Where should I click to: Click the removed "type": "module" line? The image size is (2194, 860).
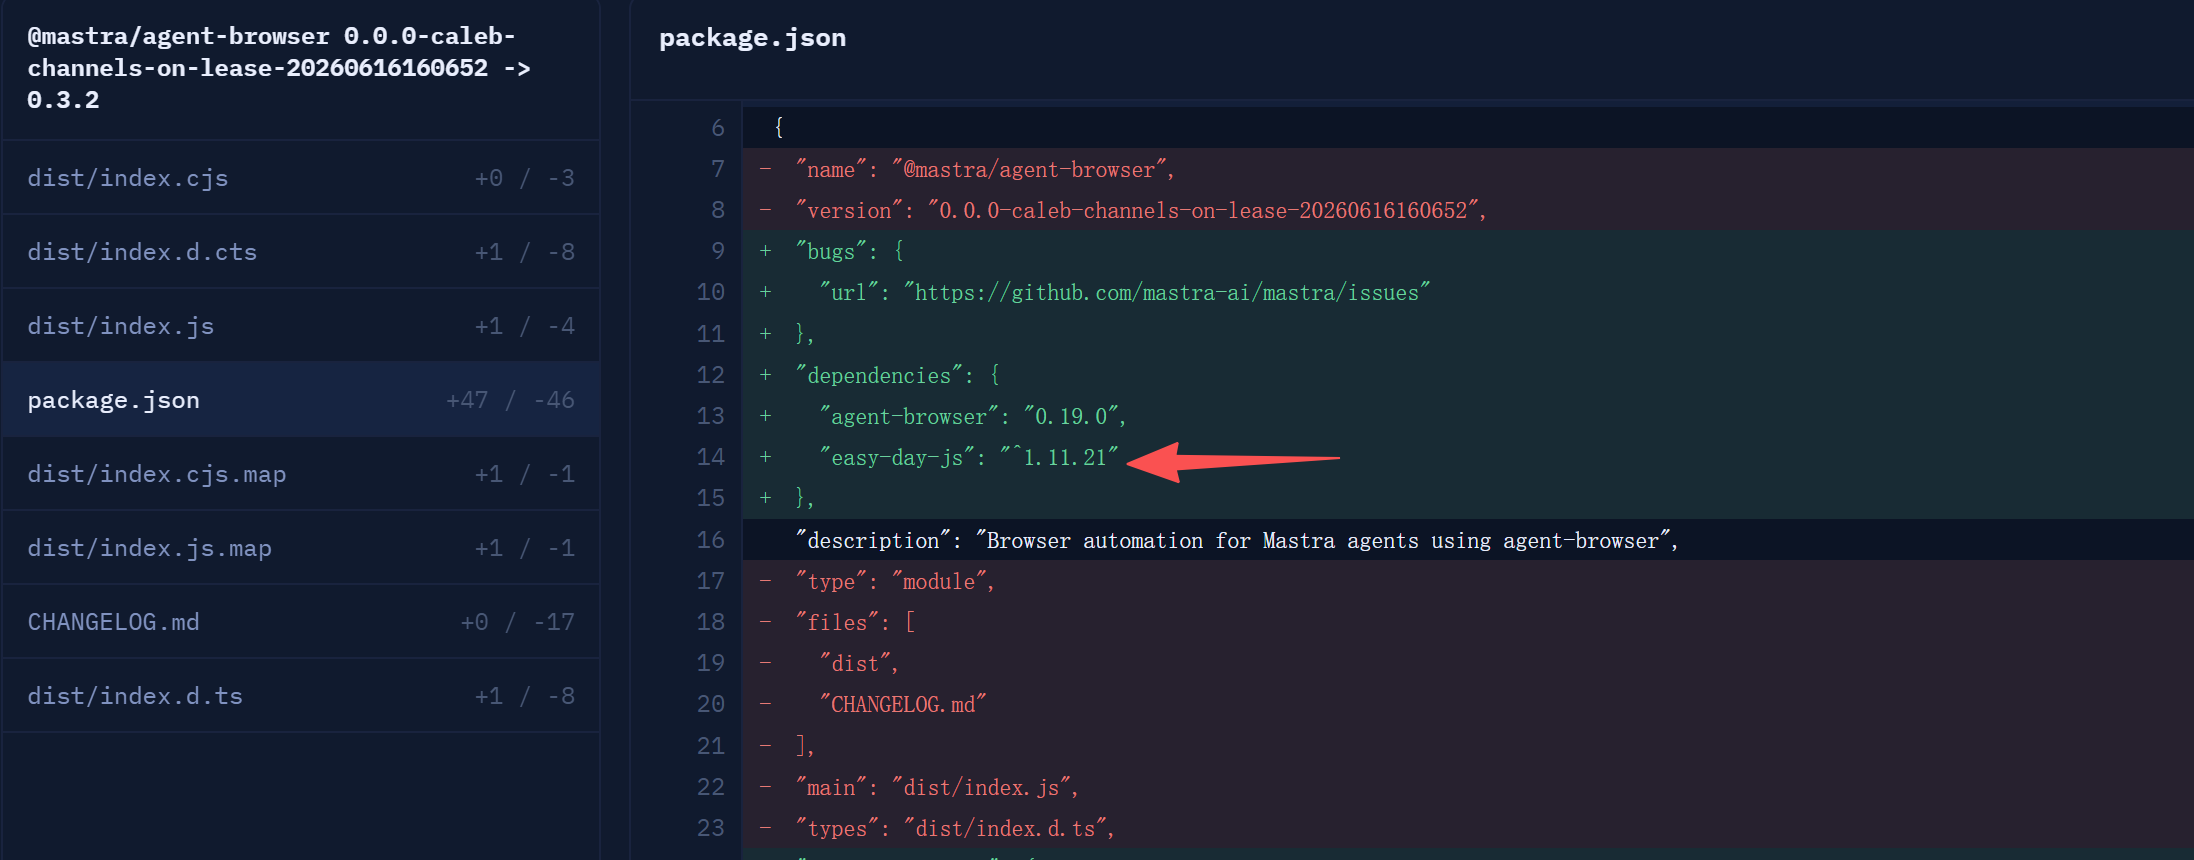click(1468, 581)
